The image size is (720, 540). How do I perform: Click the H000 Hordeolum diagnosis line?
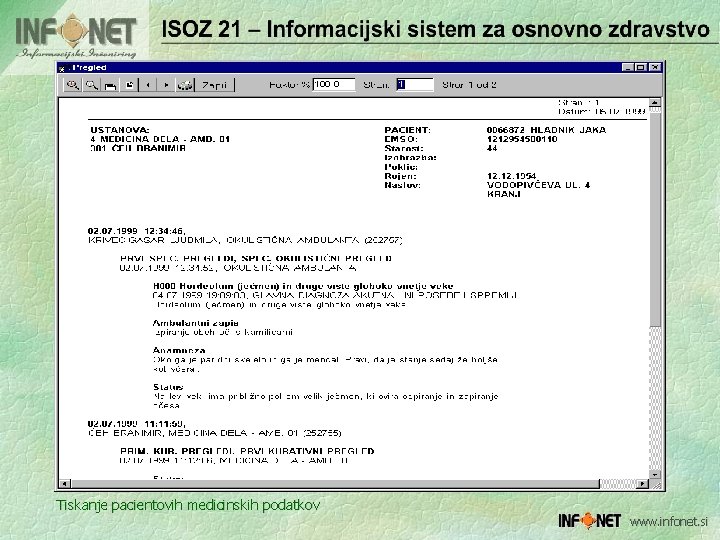(303, 286)
